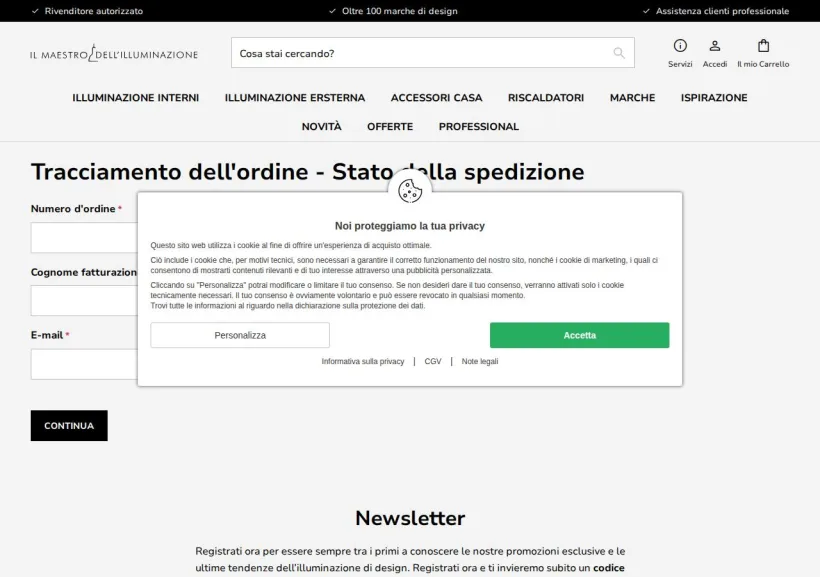Click the Oltre 100 marche di design text
This screenshot has height=577, width=820.
point(400,11)
